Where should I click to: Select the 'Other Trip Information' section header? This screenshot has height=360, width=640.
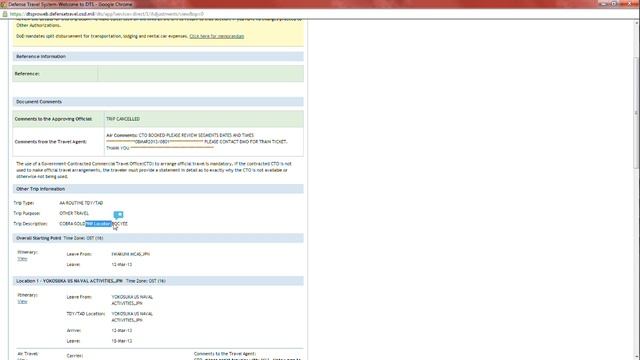pyautogui.click(x=158, y=189)
